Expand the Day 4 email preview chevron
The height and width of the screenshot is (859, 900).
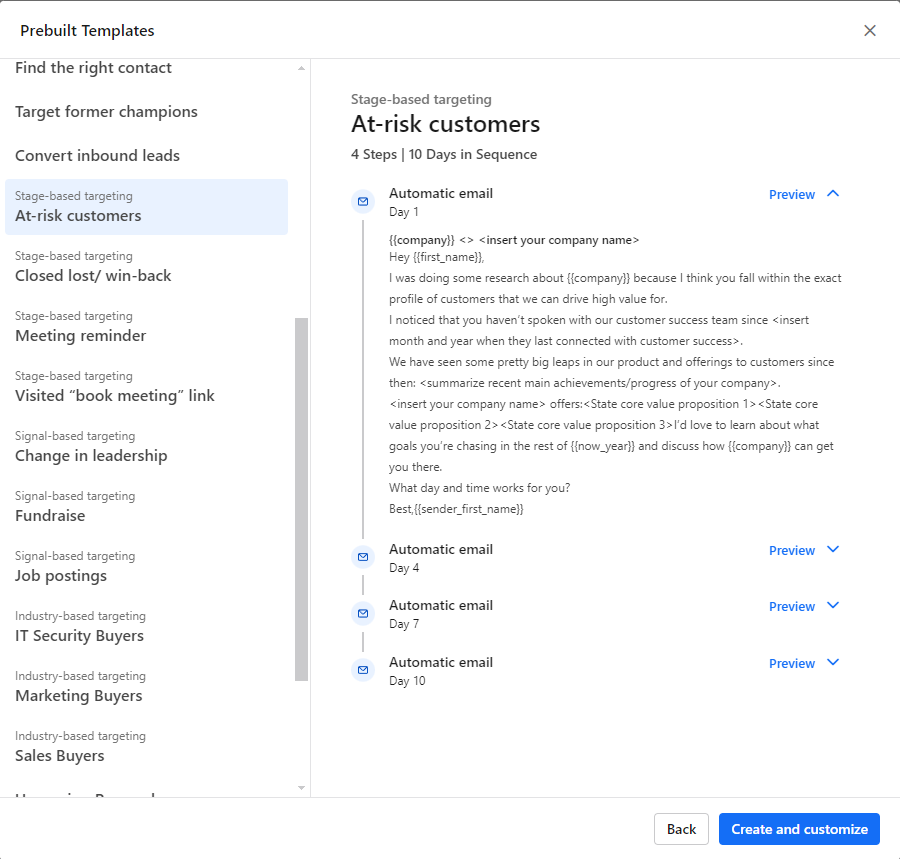(834, 550)
